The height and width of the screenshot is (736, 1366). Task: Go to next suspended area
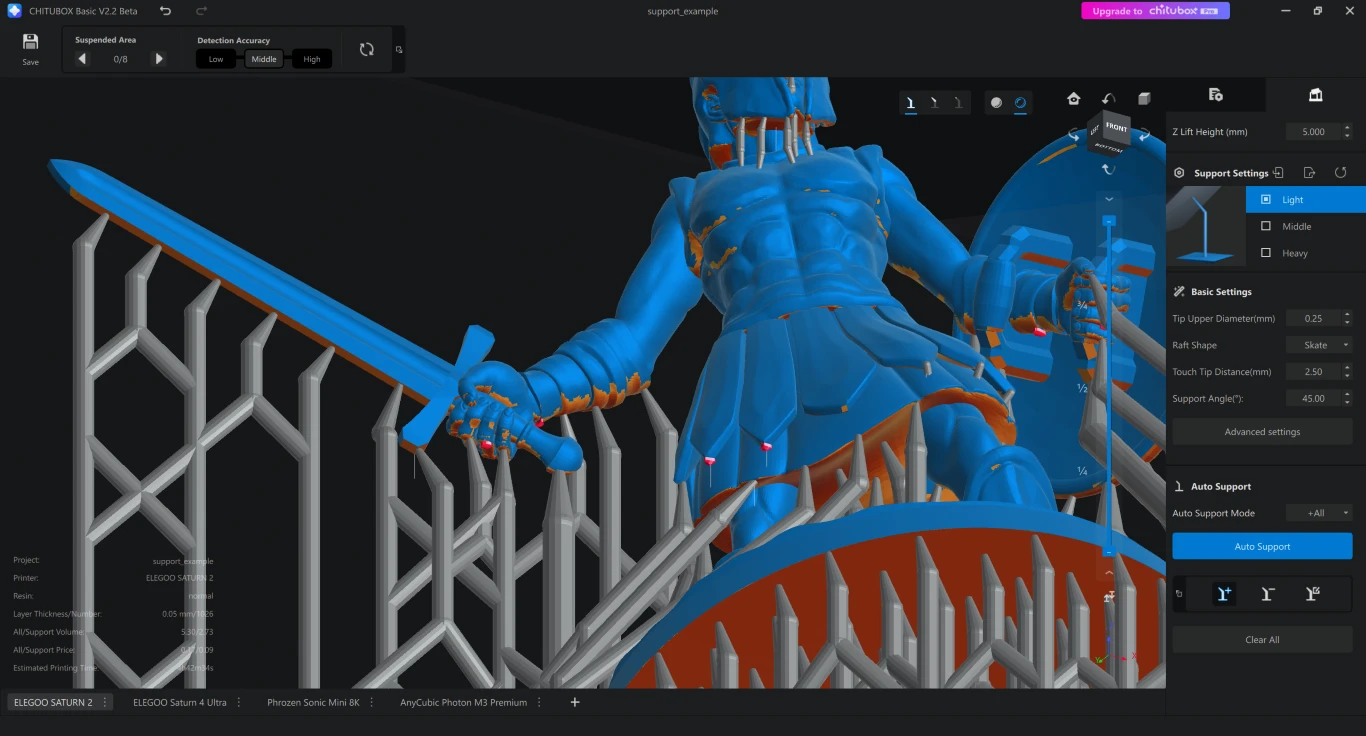point(158,59)
